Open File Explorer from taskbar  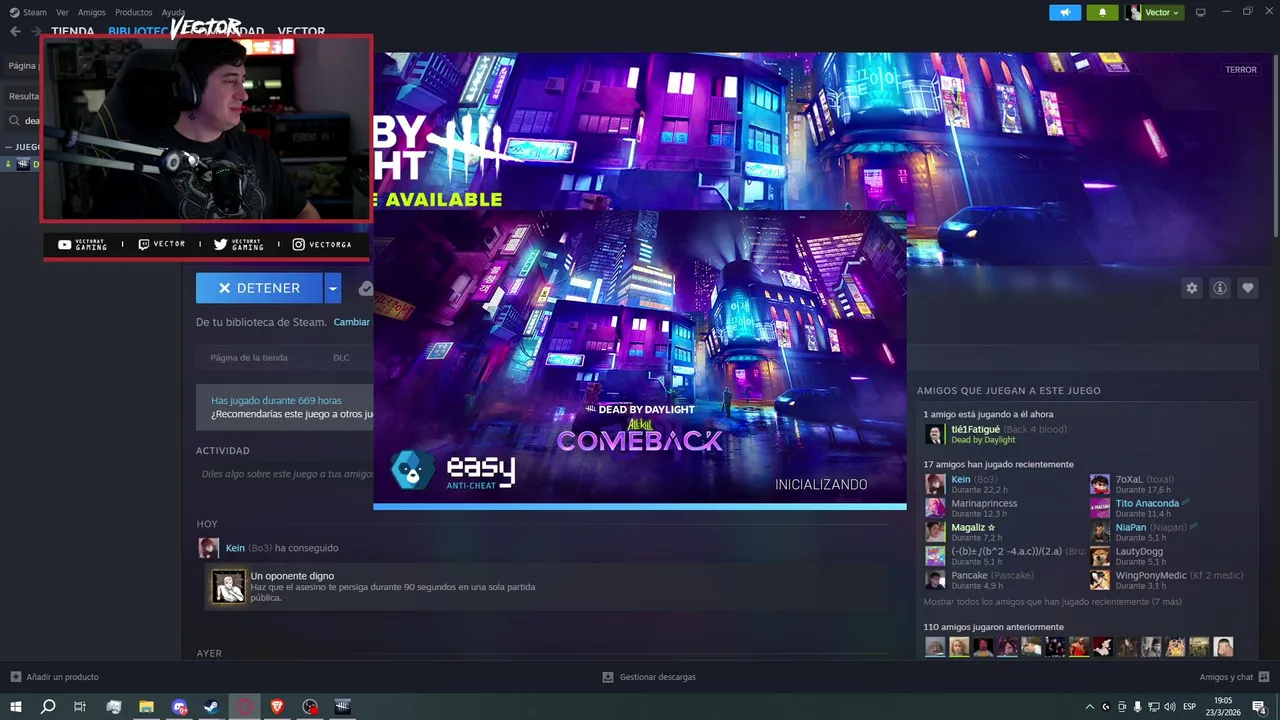point(146,707)
